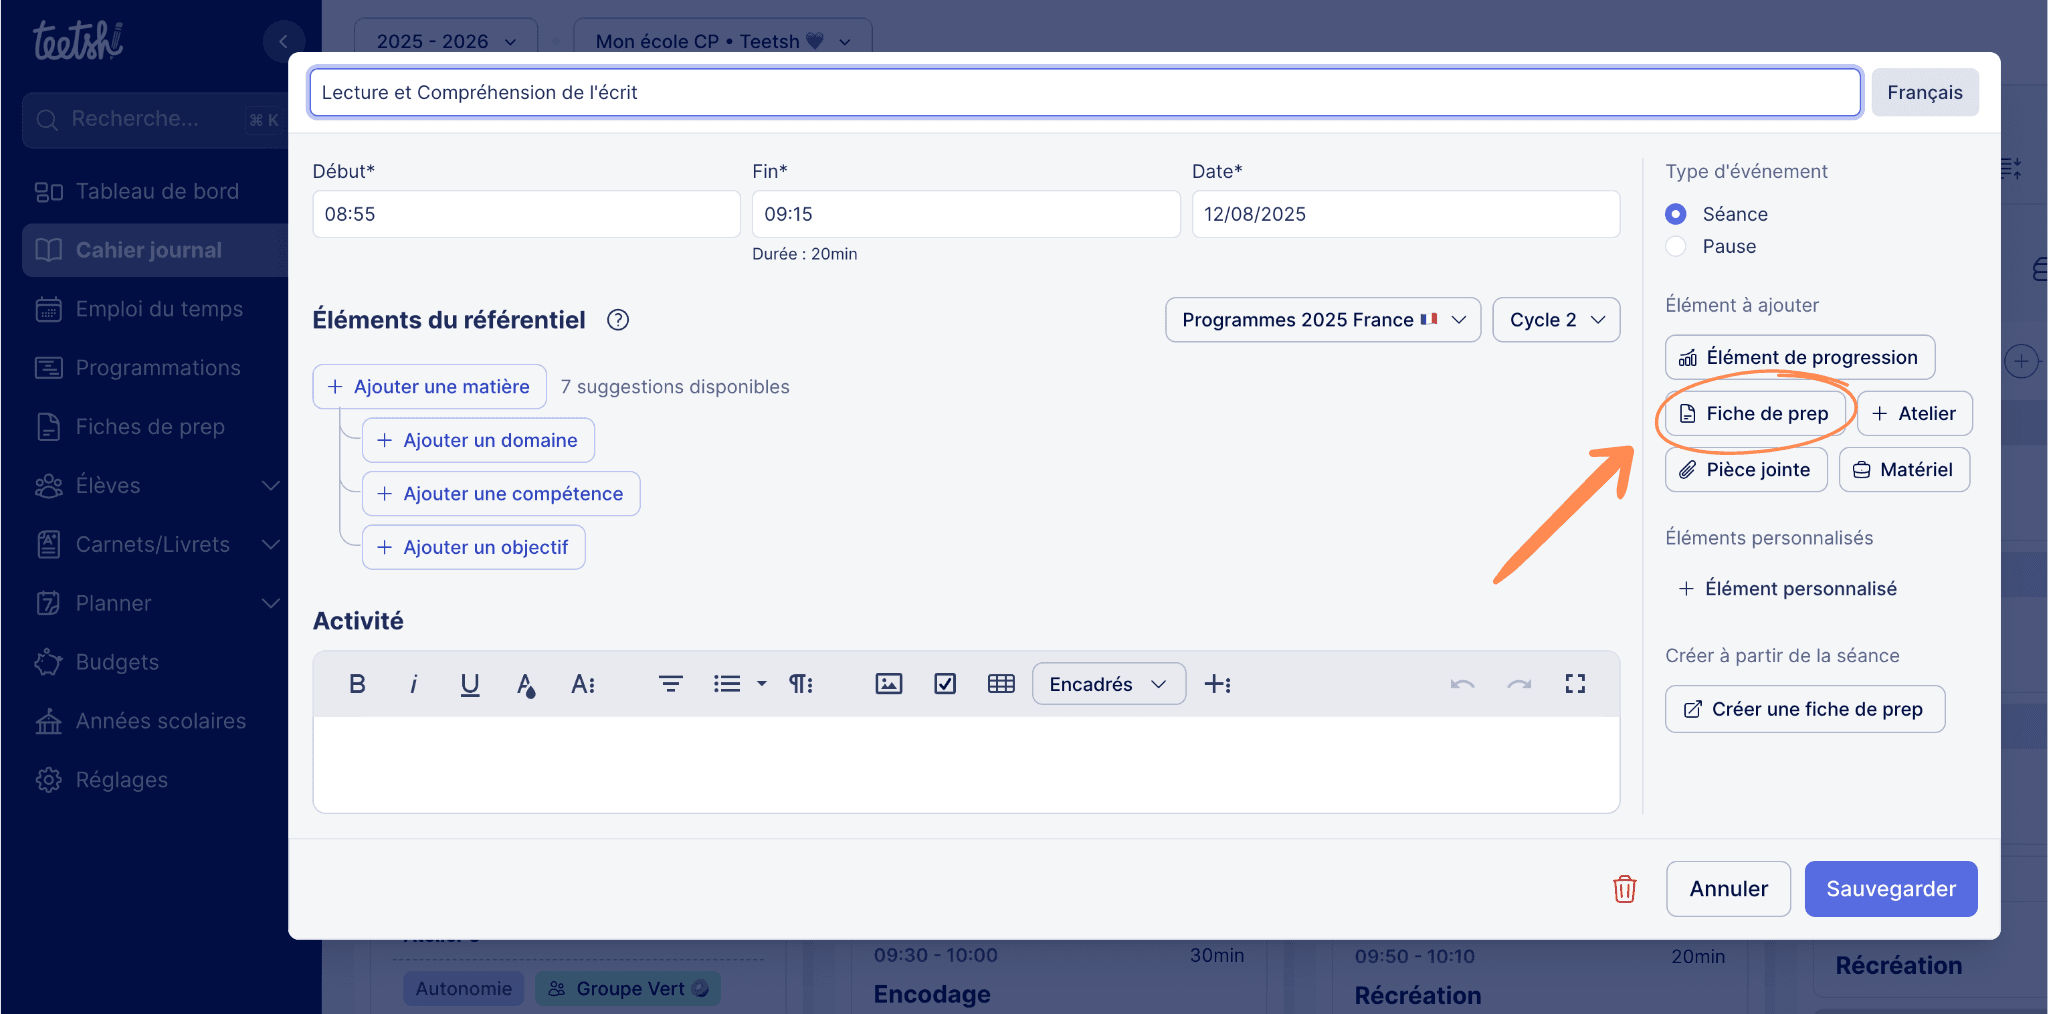Screen dimensions: 2048x1014
Task: Save with the Sauvegarder button
Action: 1890,889
